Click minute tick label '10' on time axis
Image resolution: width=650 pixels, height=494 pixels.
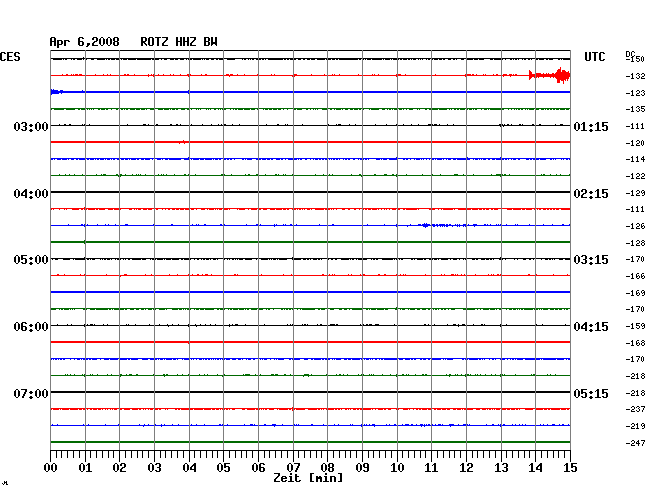tap(397, 468)
